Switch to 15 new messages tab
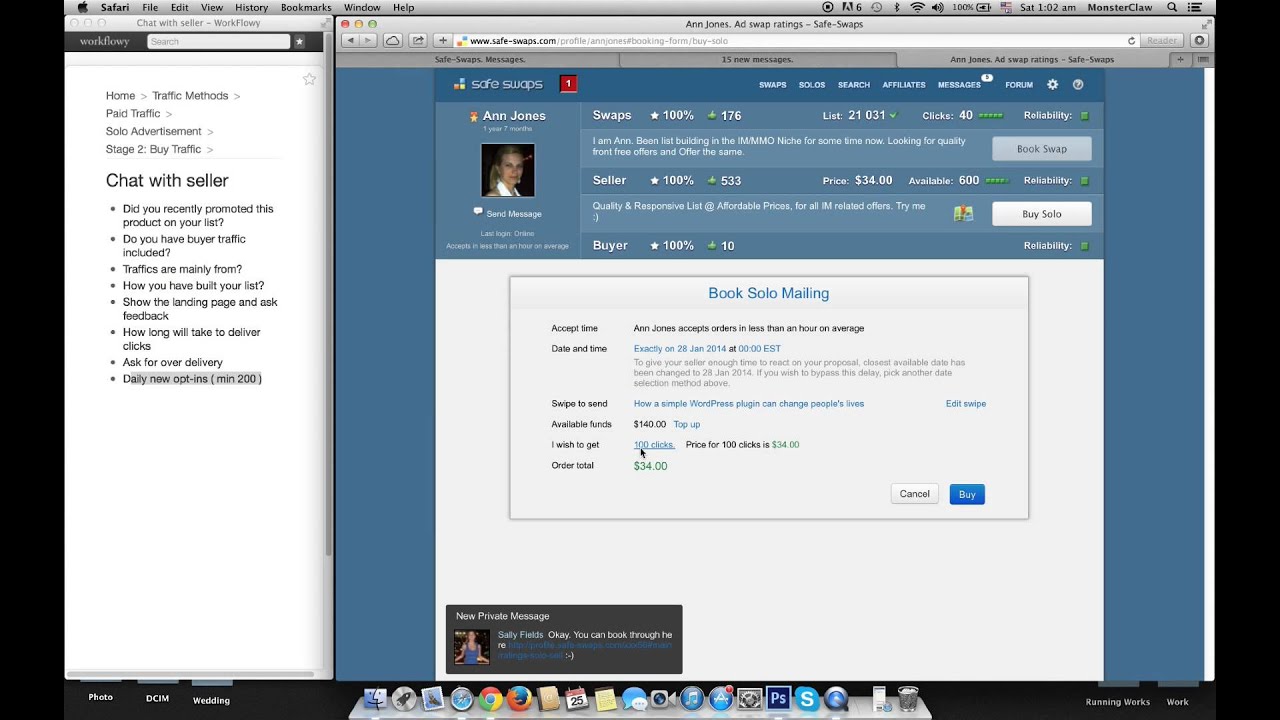This screenshot has height=720, width=1280. tap(757, 59)
